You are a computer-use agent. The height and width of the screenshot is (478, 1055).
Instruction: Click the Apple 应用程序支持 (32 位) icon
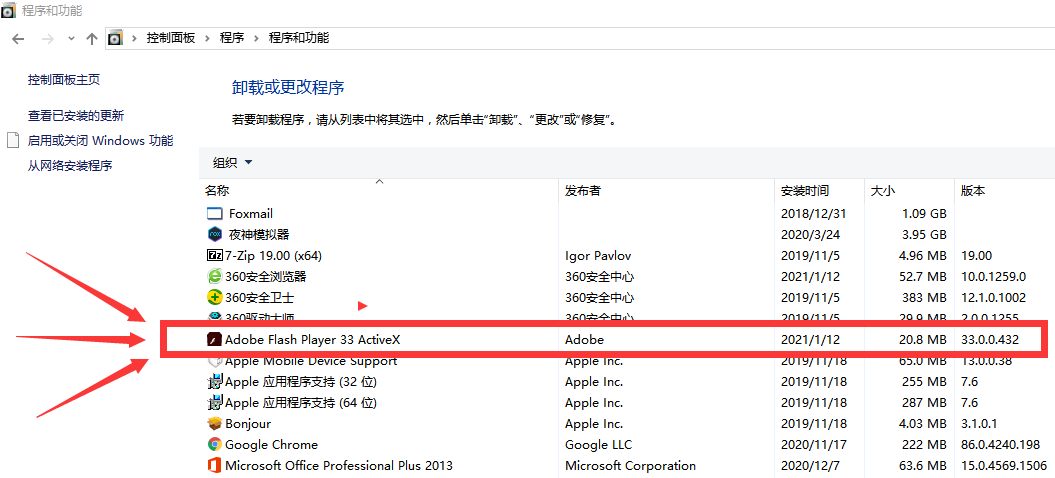215,382
